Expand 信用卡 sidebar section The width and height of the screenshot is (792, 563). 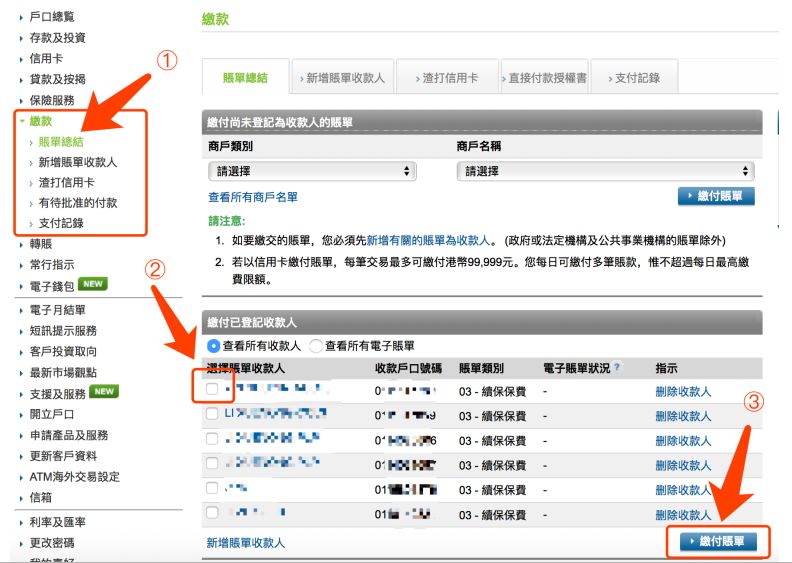pyautogui.click(x=46, y=58)
